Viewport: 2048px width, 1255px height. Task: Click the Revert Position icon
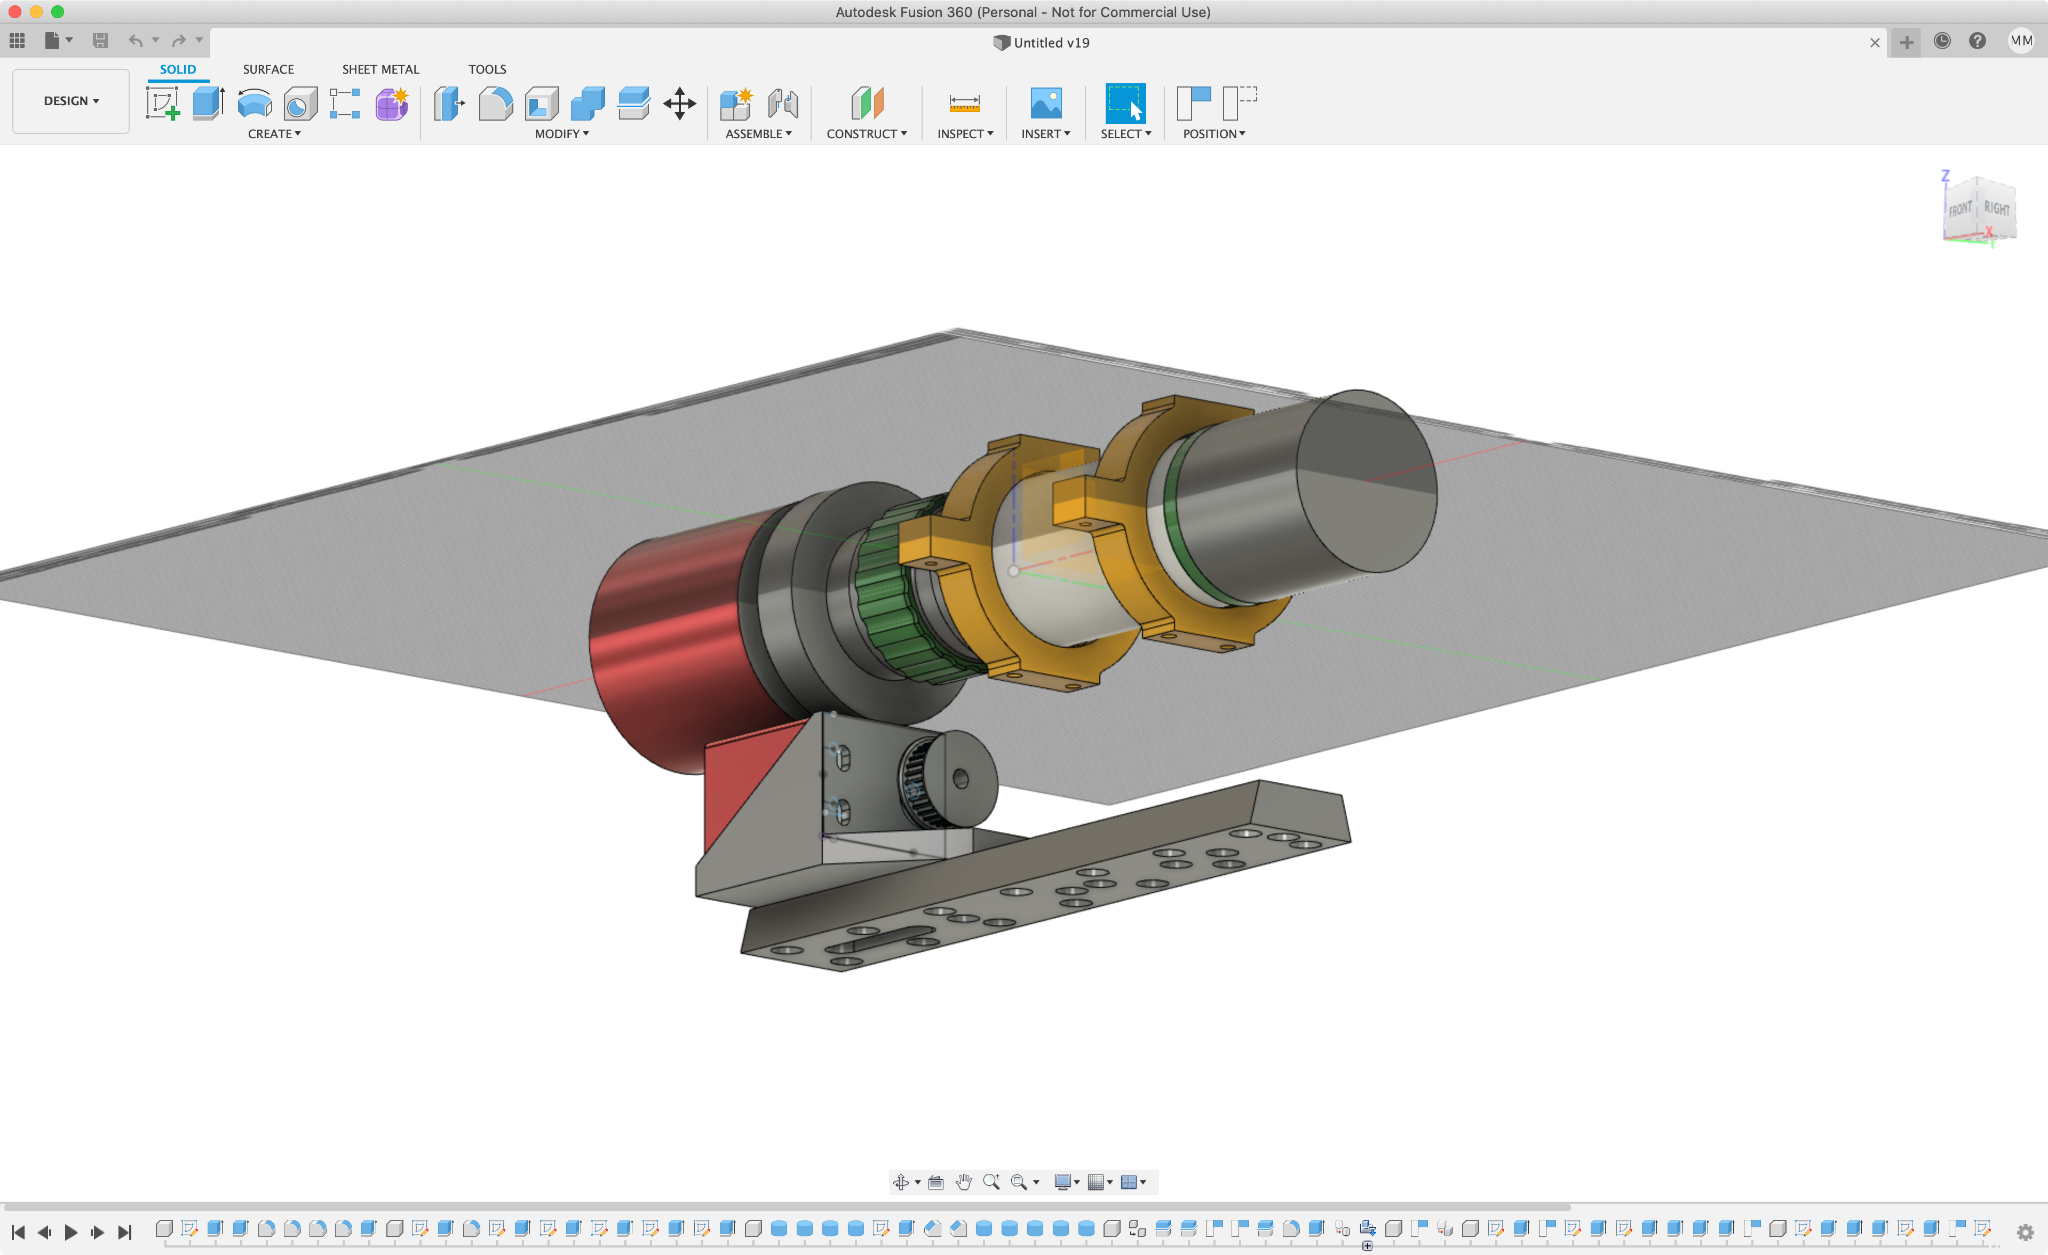tap(1240, 103)
